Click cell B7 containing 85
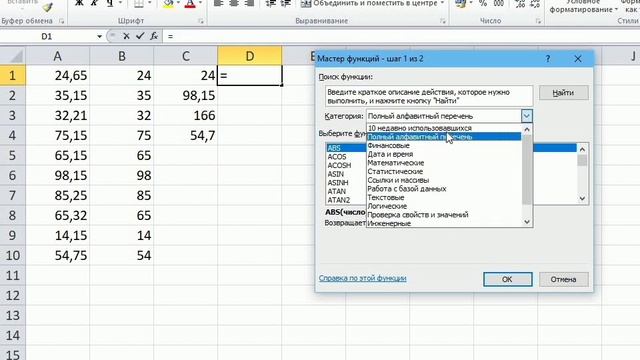640x360 pixels. pyautogui.click(x=122, y=195)
